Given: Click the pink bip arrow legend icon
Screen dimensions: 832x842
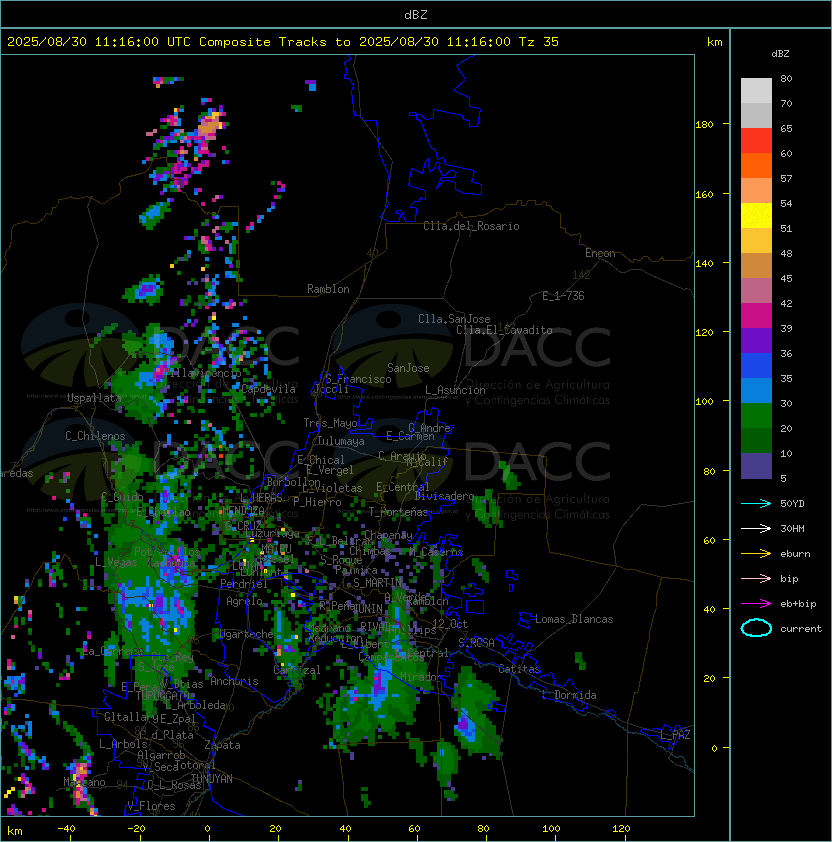Looking at the screenshot, I should click(756, 578).
